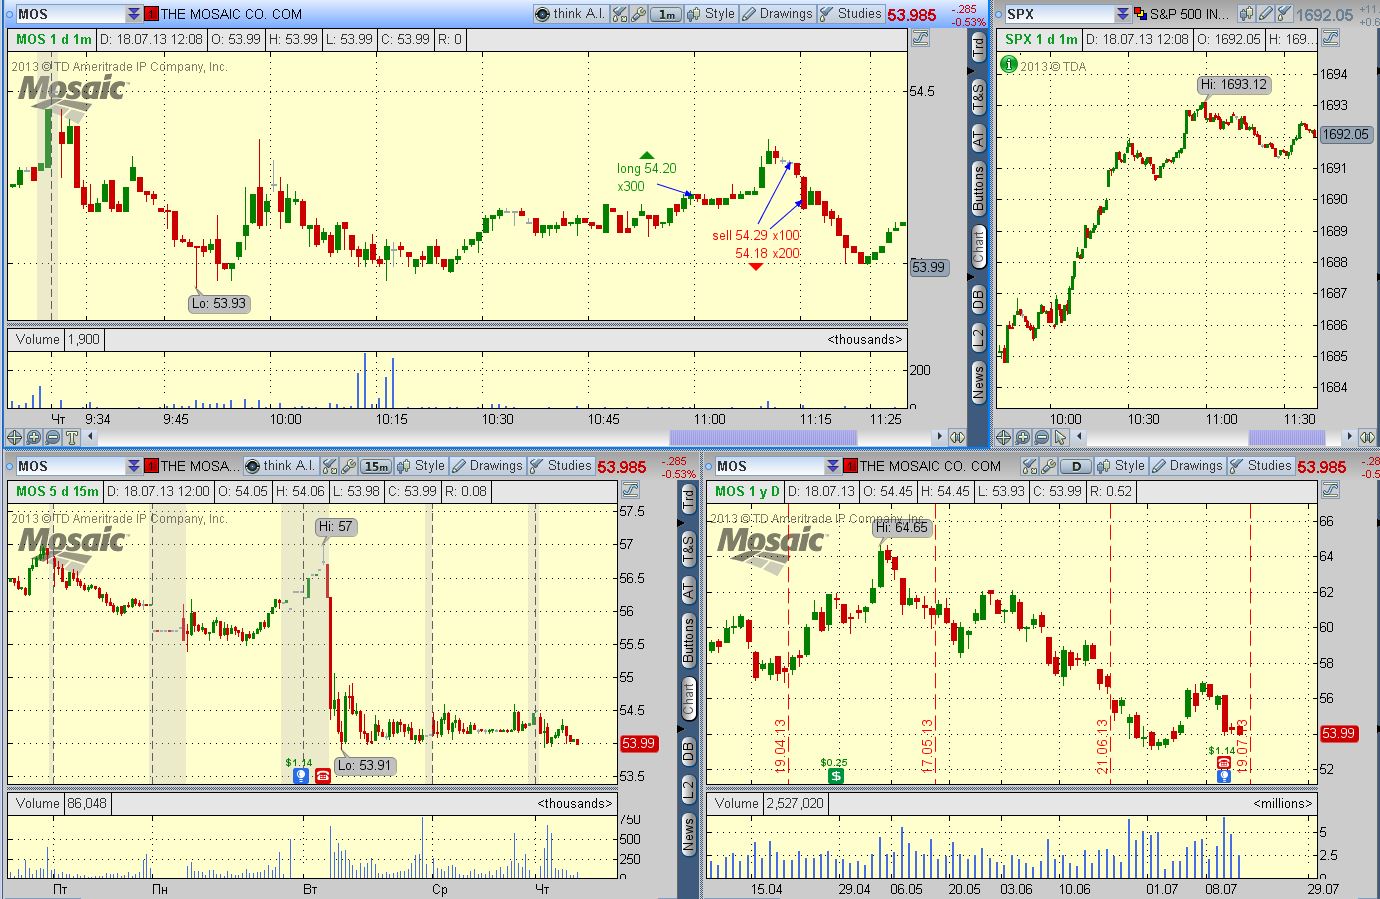The height and width of the screenshot is (899, 1380).
Task: Click think A.I. button in top chart
Action: coord(569,14)
